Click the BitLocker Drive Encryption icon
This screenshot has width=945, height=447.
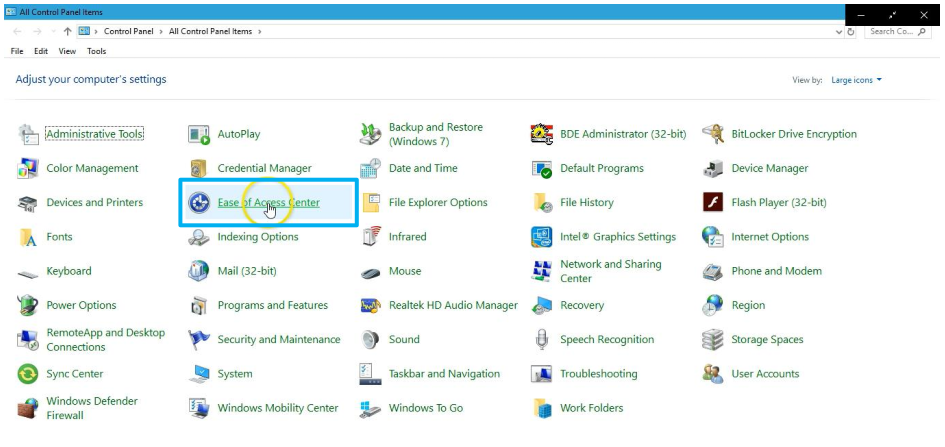713,134
